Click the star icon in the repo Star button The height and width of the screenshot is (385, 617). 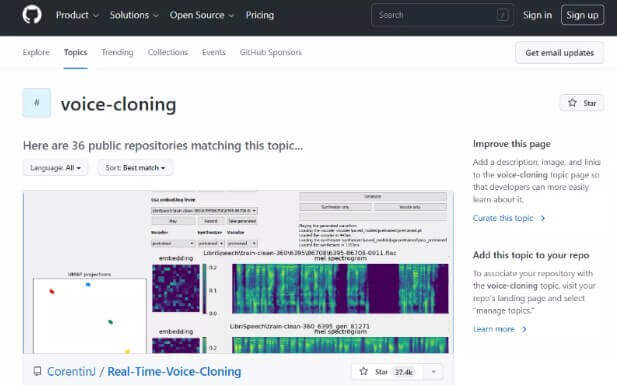click(364, 371)
